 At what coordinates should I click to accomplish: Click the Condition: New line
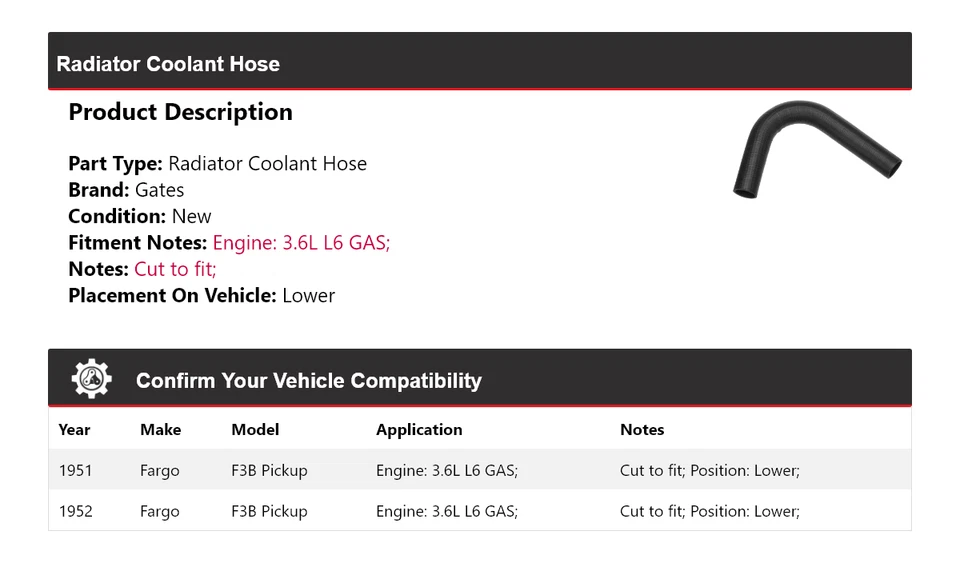[140, 217]
